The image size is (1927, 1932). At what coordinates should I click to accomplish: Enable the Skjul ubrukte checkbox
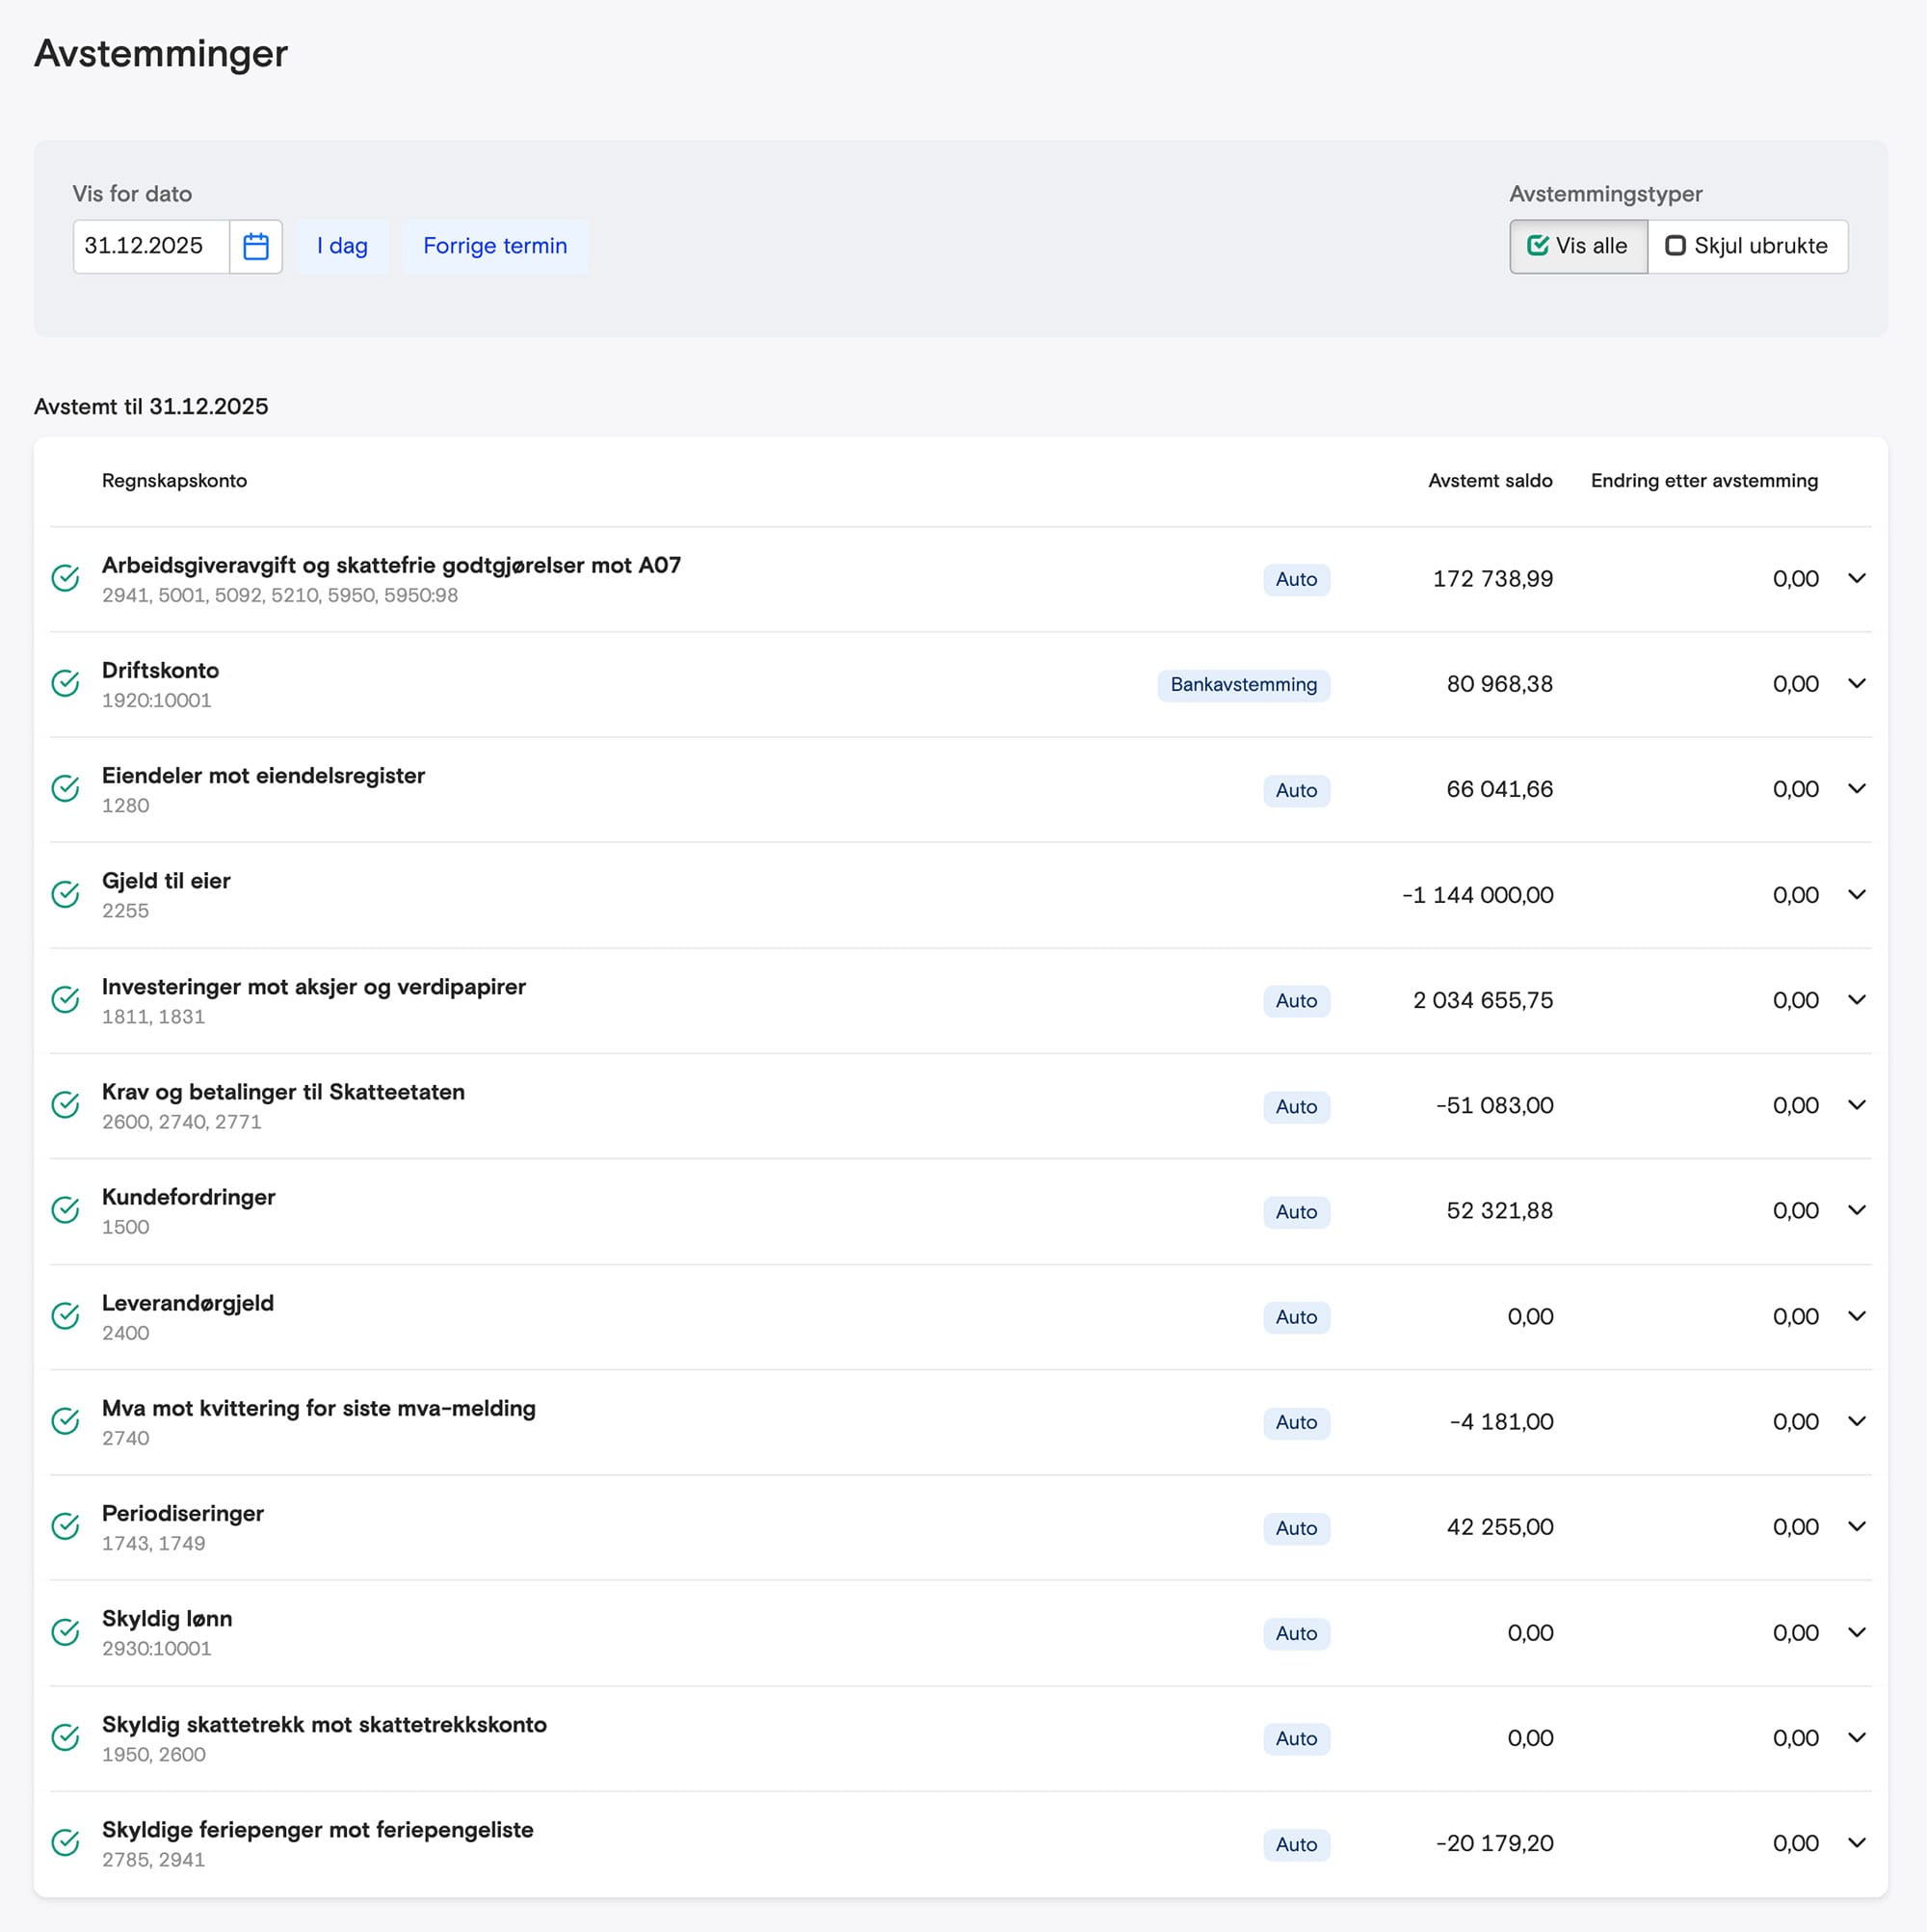pos(1675,246)
